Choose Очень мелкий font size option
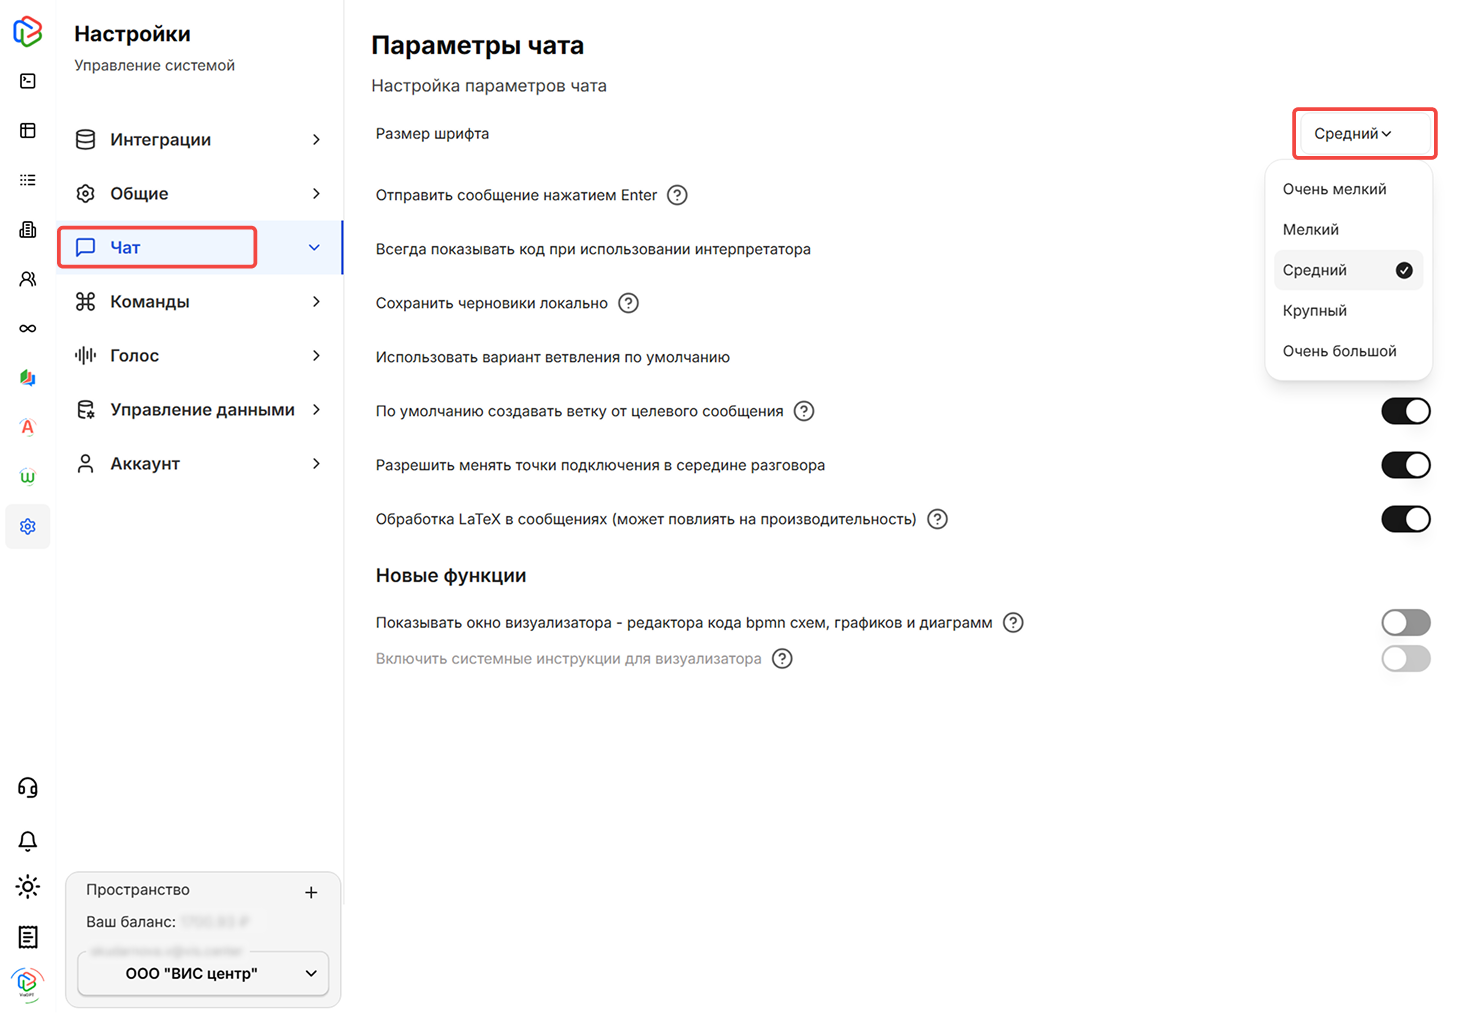Image resolution: width=1463 pixels, height=1013 pixels. click(x=1334, y=189)
